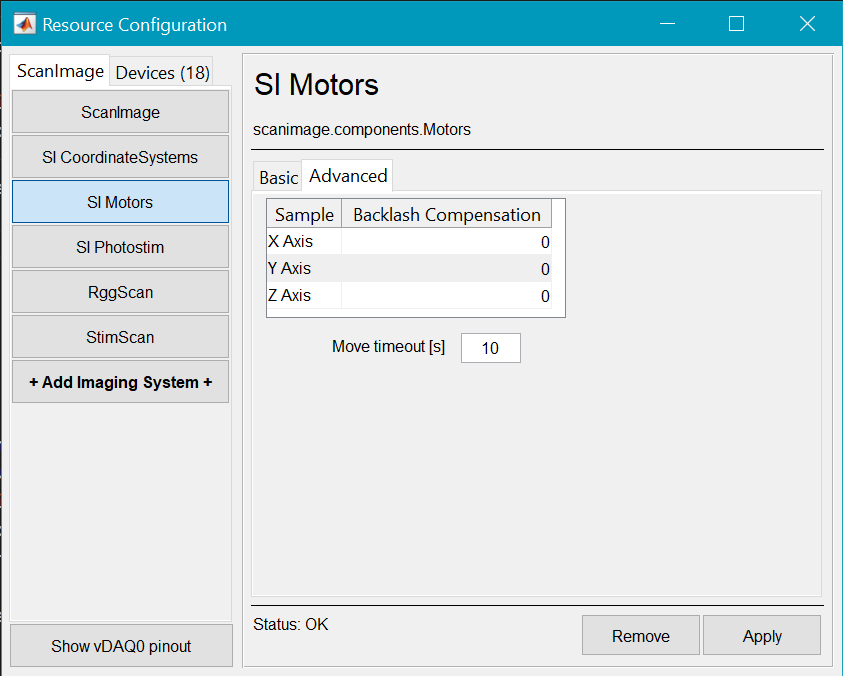Select SI Motors in the sidebar
The height and width of the screenshot is (676, 843).
120,202
